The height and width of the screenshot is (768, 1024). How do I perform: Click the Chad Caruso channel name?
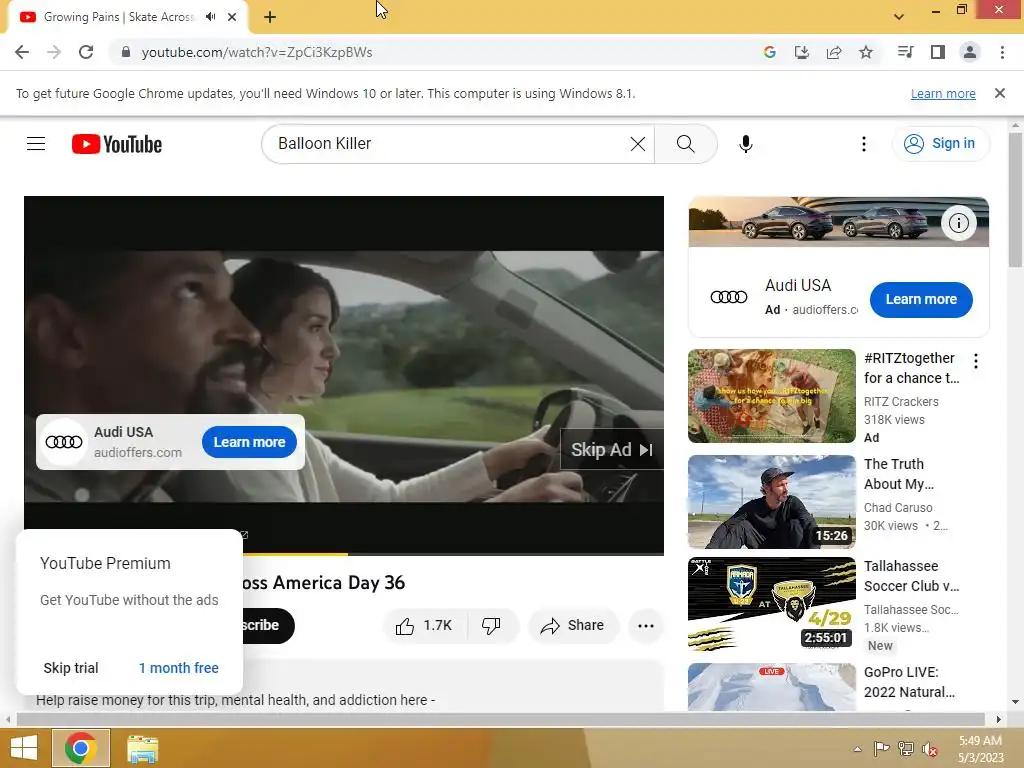pyautogui.click(x=898, y=507)
